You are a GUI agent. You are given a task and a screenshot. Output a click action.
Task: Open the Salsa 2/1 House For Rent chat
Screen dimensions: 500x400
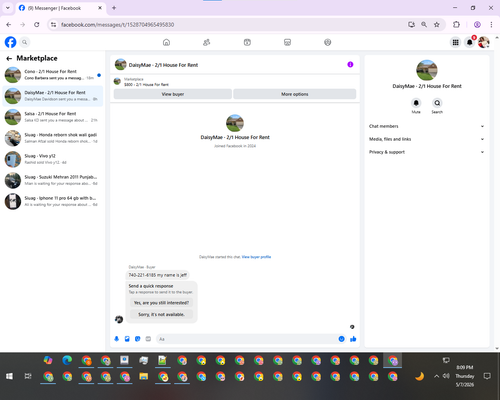tap(53, 117)
